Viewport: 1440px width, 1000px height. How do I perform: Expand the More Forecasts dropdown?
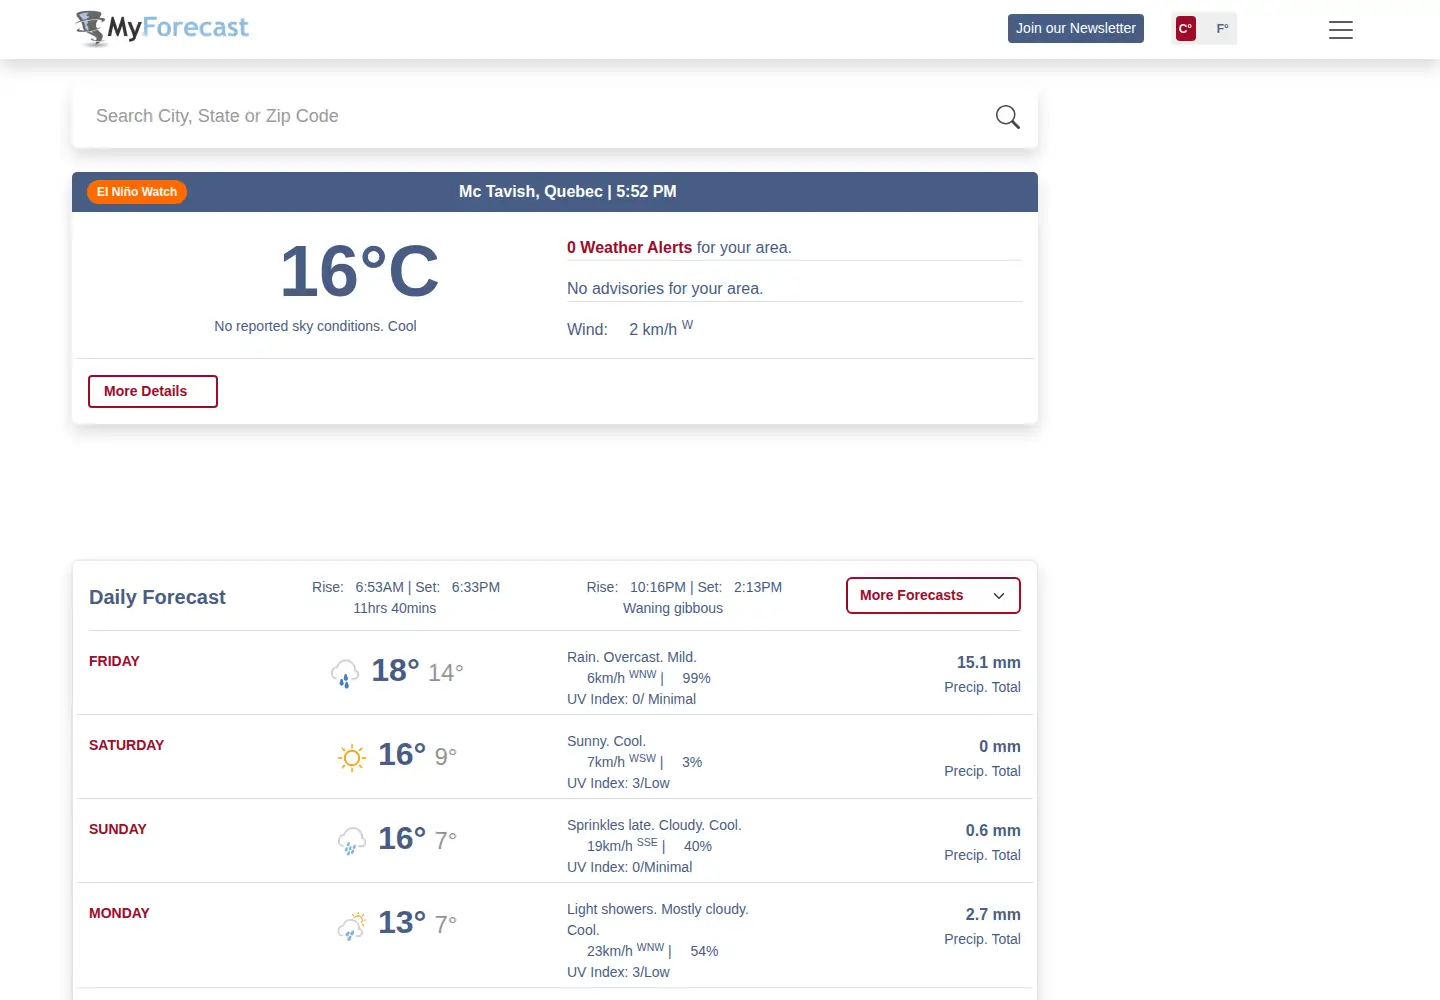tap(933, 595)
